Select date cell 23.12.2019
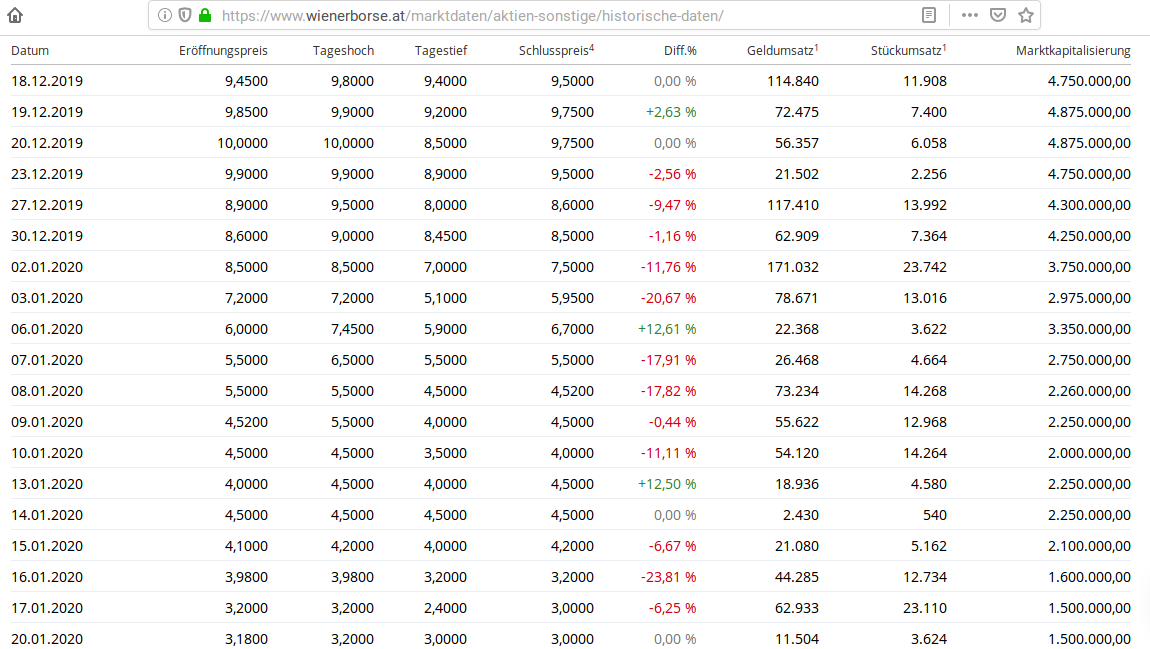 pyautogui.click(x=47, y=175)
